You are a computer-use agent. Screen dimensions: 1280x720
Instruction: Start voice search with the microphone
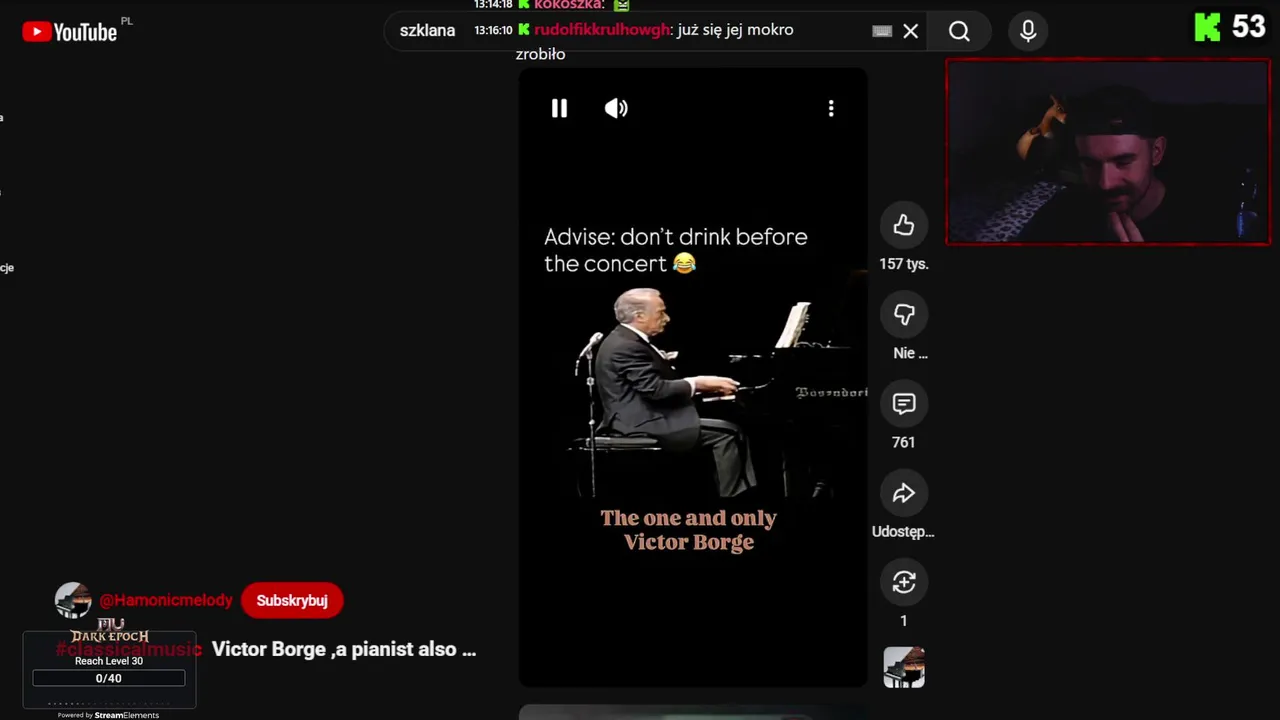1028,31
